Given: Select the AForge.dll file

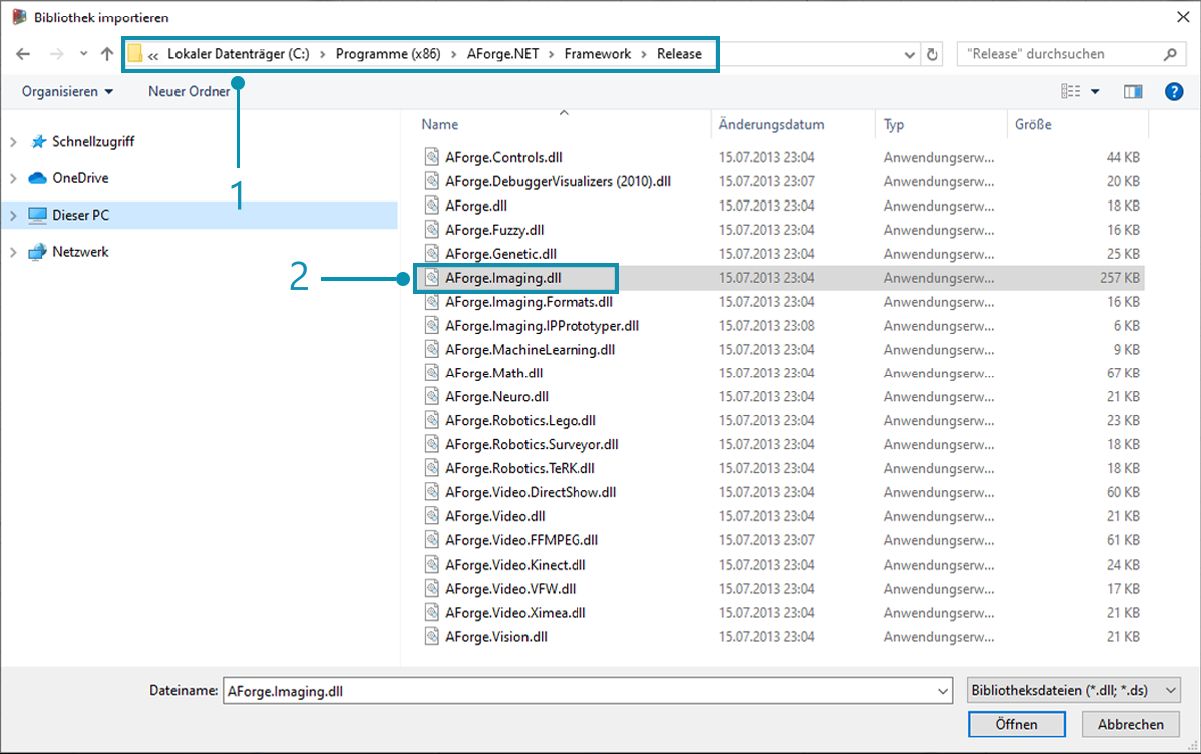Looking at the screenshot, I should [476, 205].
